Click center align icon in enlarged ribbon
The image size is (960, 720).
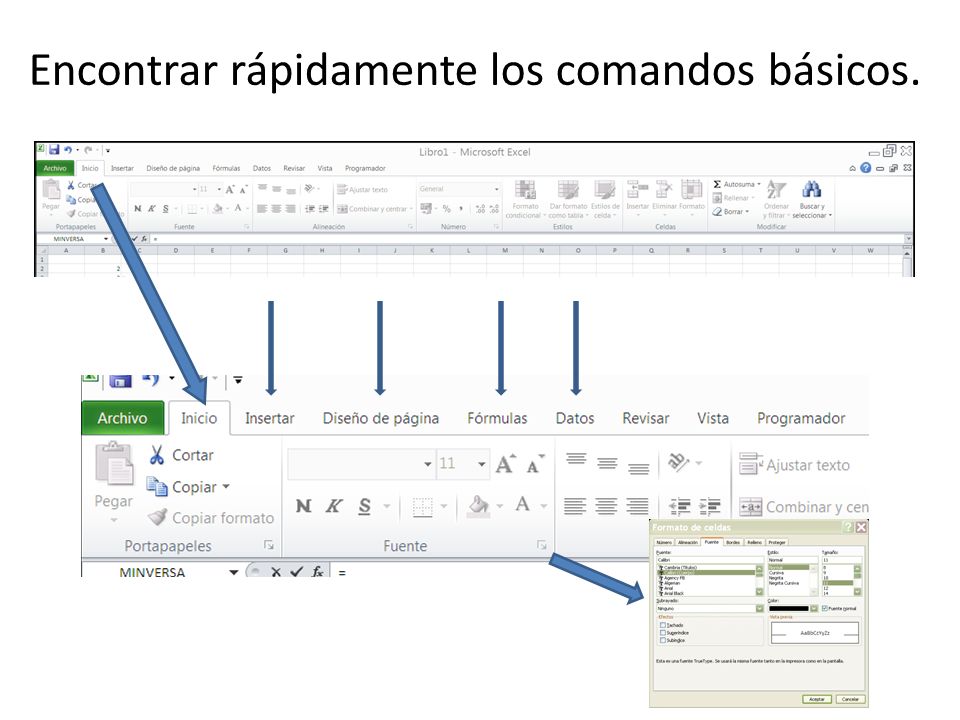click(x=606, y=506)
